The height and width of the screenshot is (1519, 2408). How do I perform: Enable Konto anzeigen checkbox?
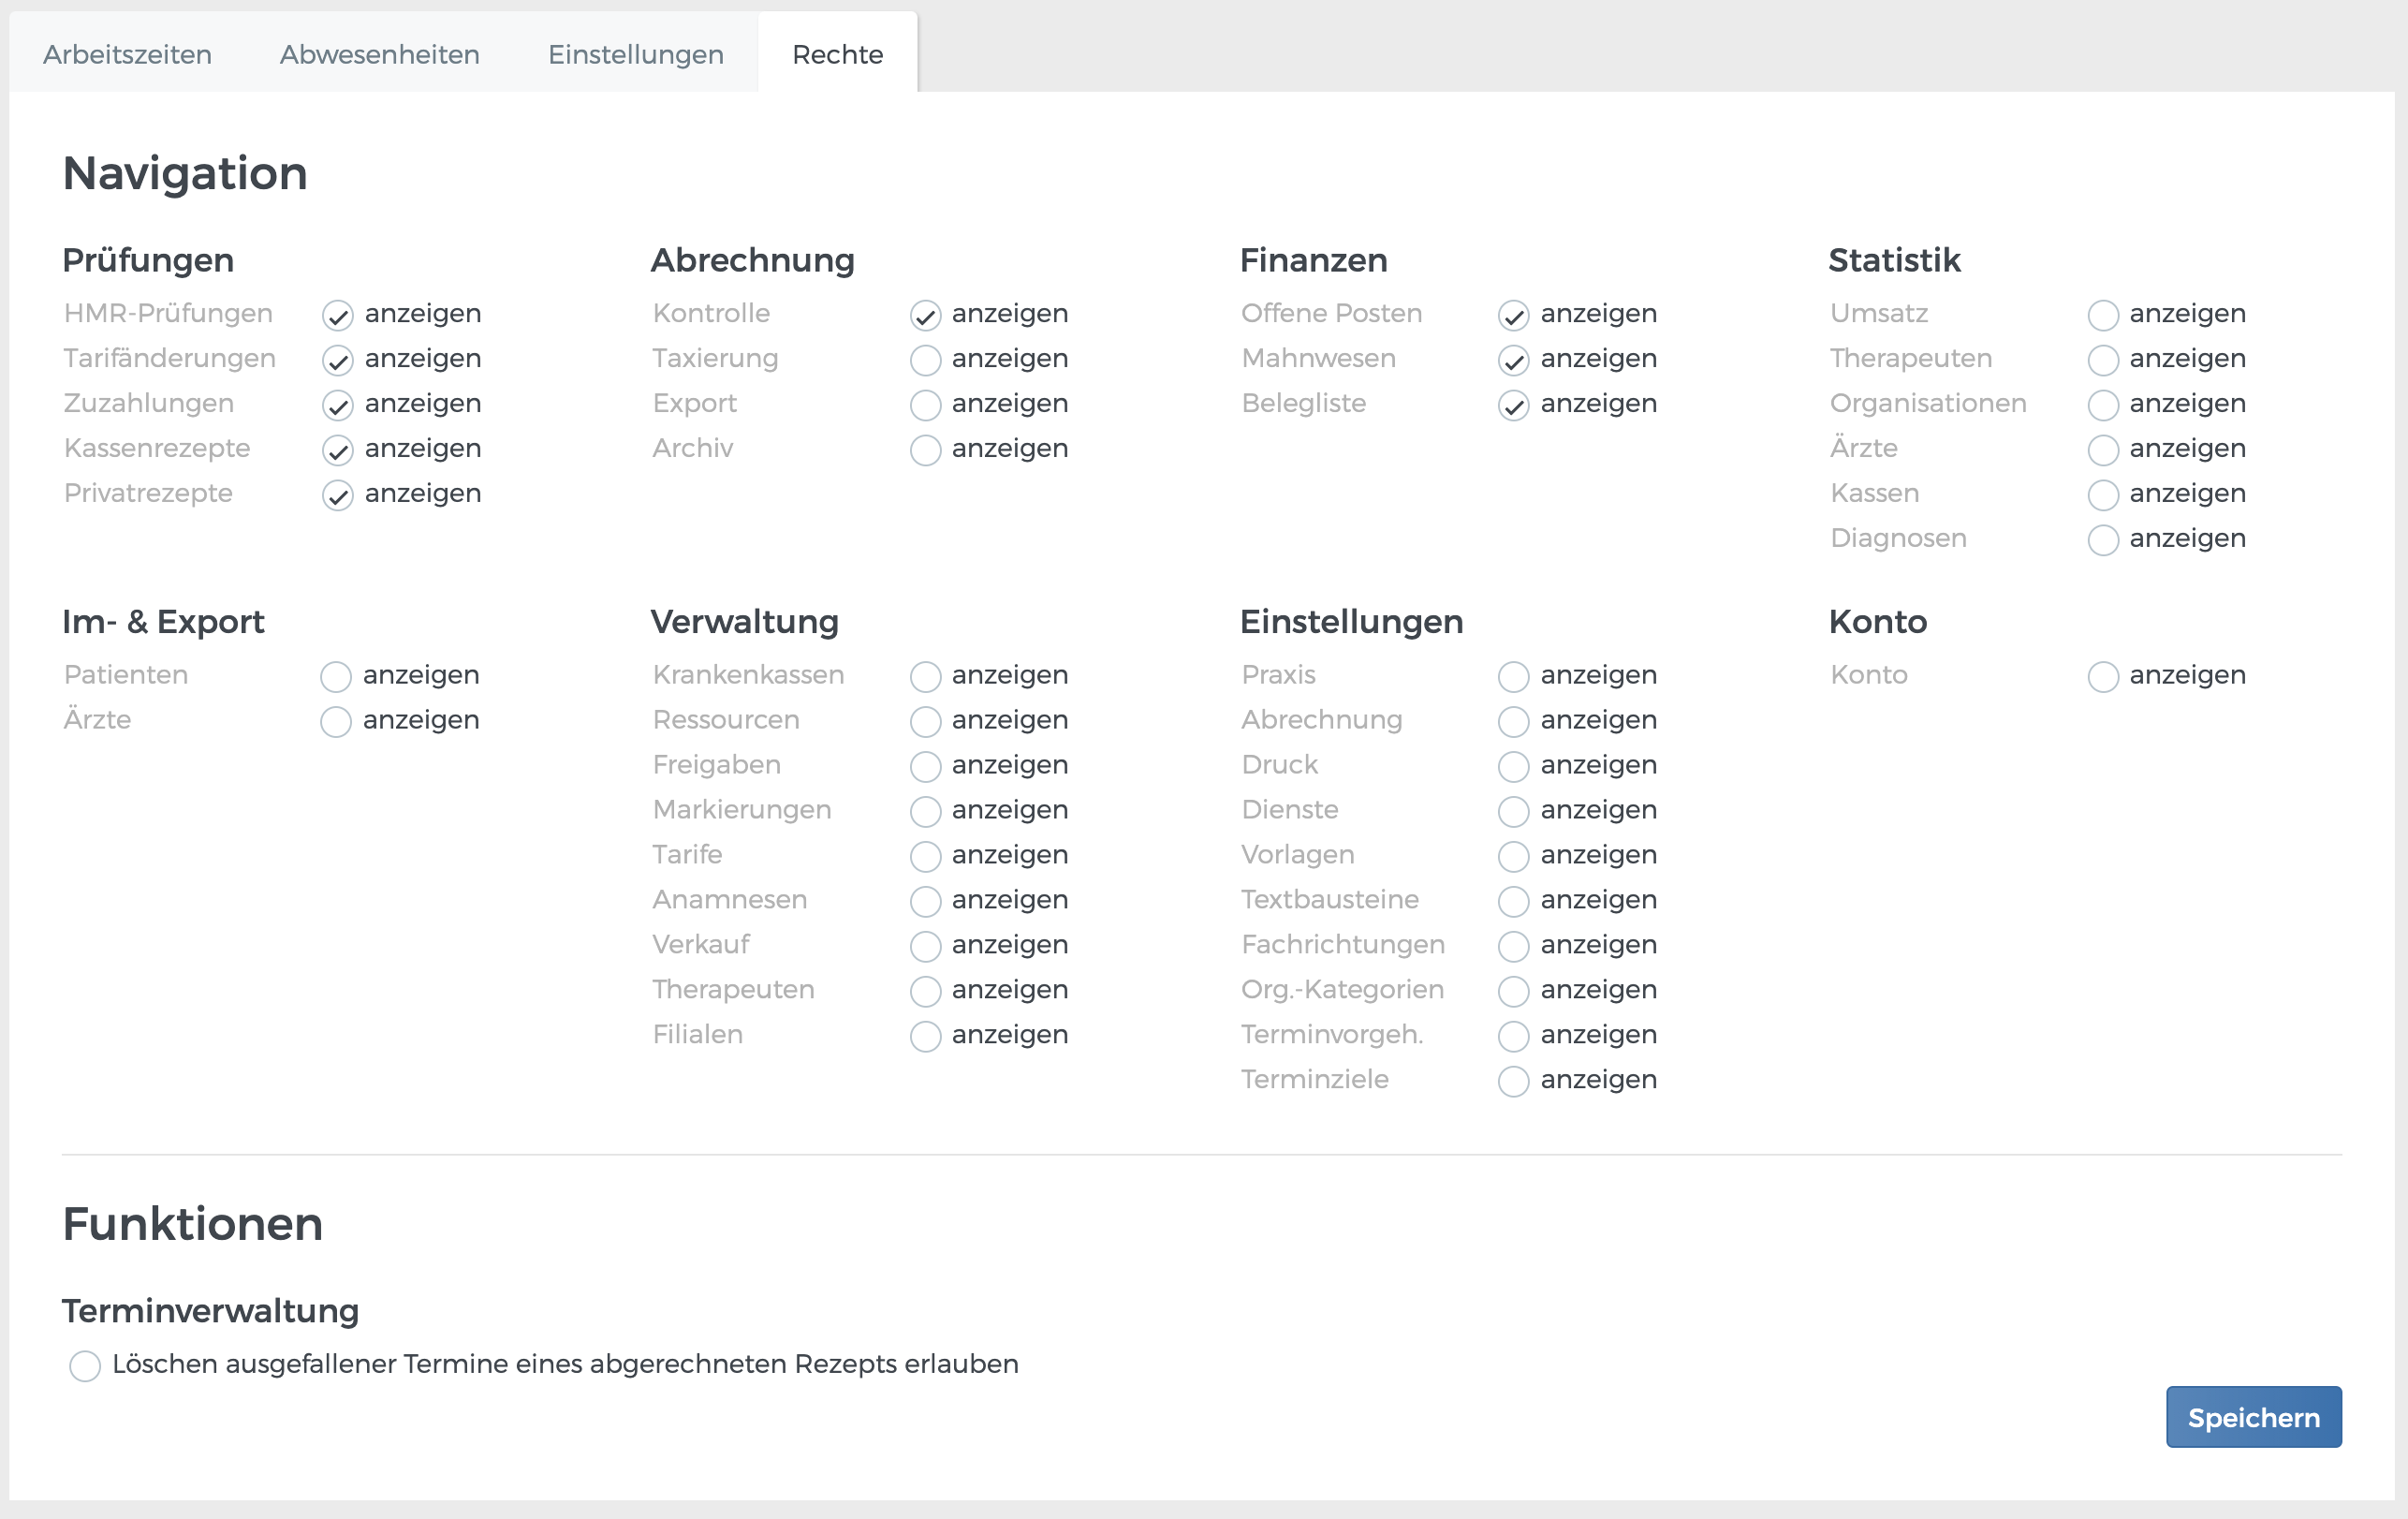[x=2102, y=677]
